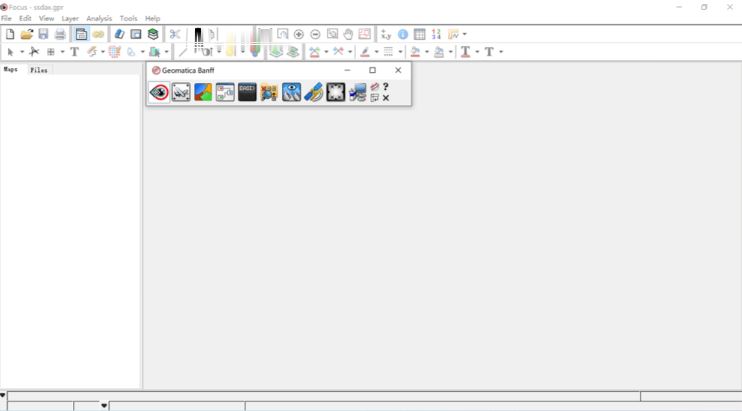
Task: Expand the line style dropdown arrow
Action: pyautogui.click(x=401, y=52)
